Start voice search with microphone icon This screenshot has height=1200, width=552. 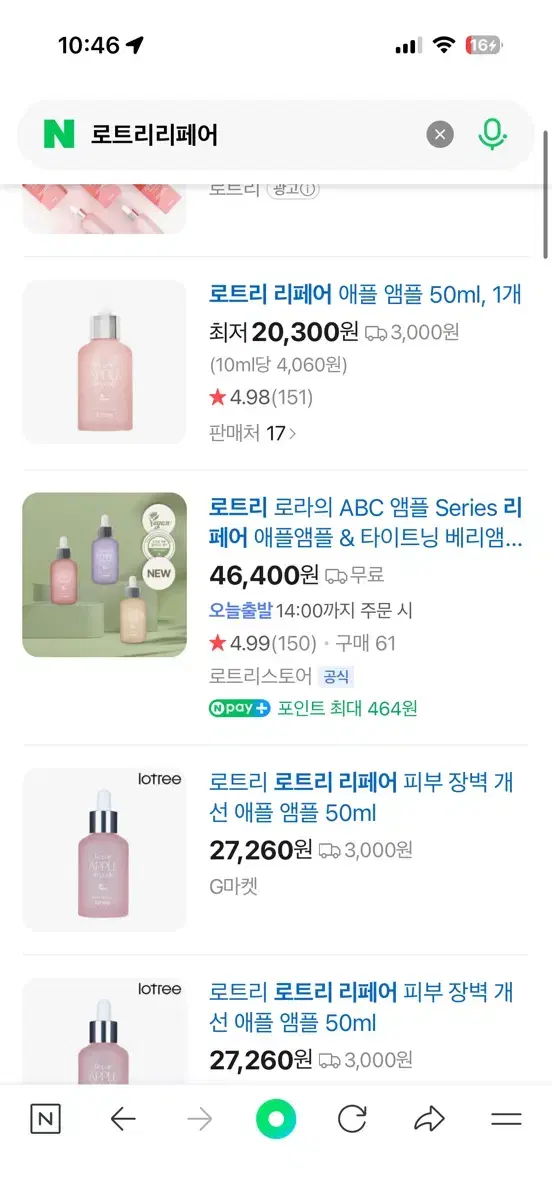tap(491, 134)
